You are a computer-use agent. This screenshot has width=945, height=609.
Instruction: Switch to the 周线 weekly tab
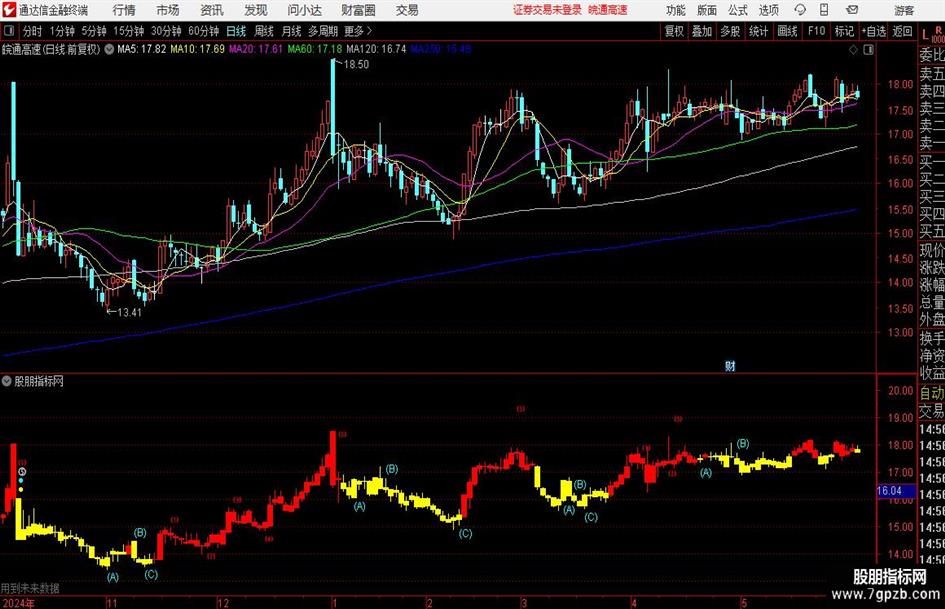(264, 31)
